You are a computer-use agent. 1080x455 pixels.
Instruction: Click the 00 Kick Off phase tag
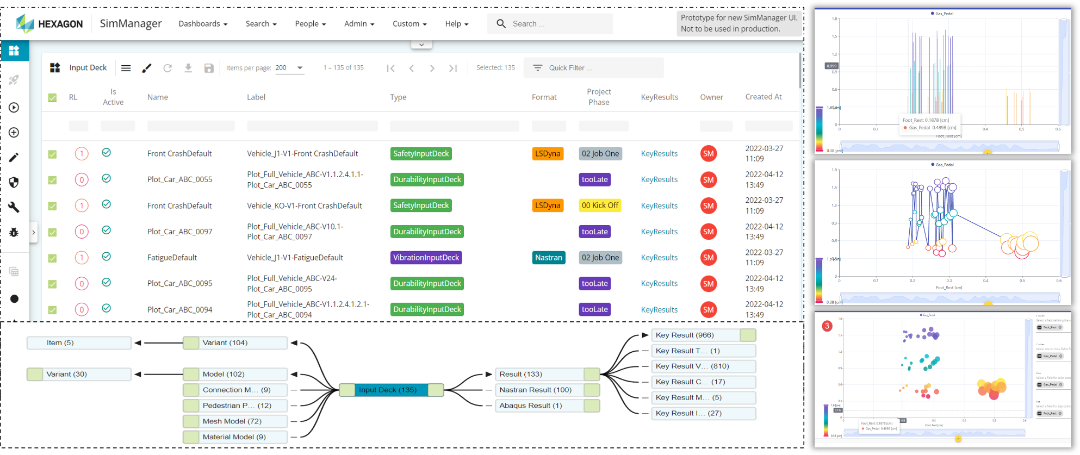click(601, 206)
